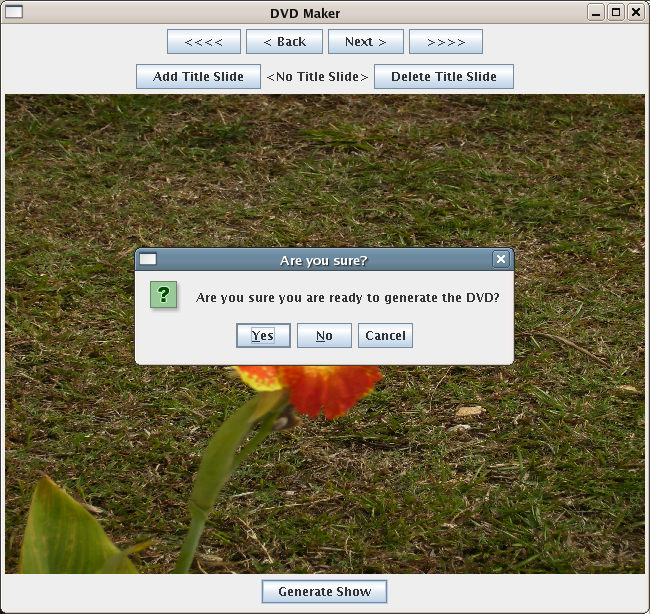Close the Are you sure dialog
This screenshot has width=650, height=614.
click(501, 259)
